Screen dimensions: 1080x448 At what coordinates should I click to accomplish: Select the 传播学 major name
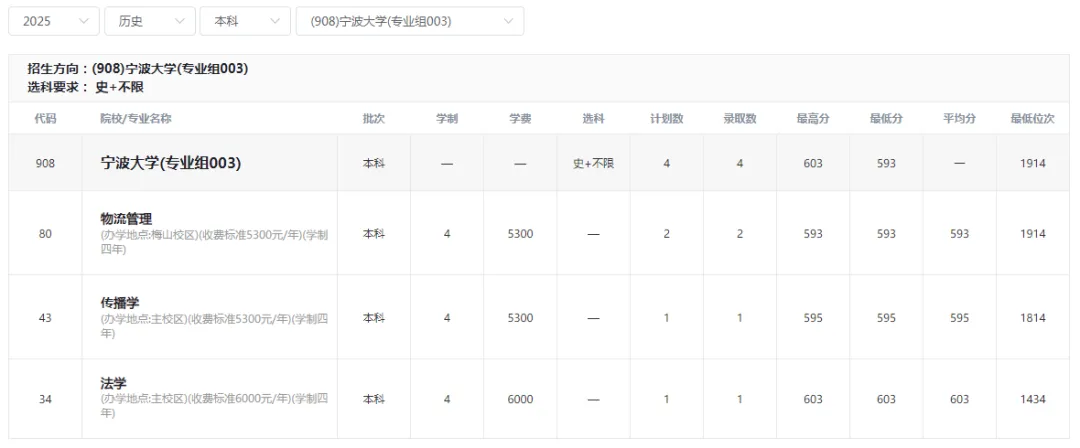tap(120, 303)
